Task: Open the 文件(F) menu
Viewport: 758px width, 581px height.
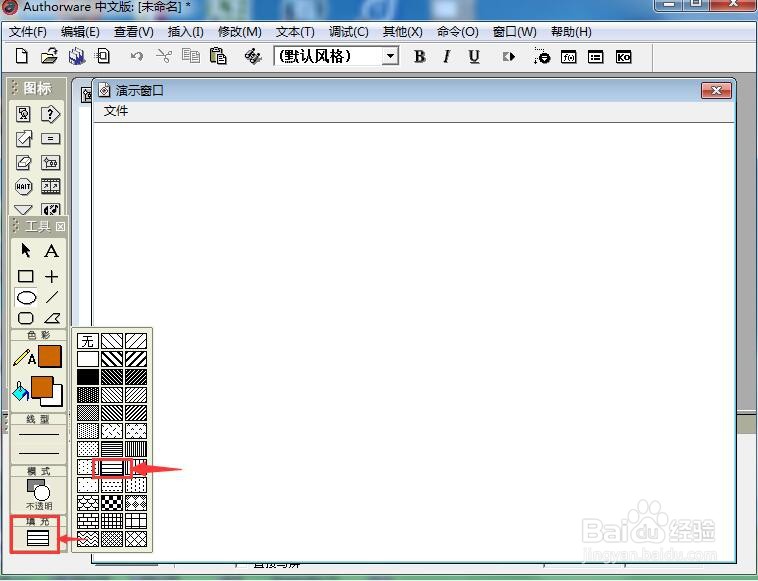Action: pyautogui.click(x=28, y=32)
